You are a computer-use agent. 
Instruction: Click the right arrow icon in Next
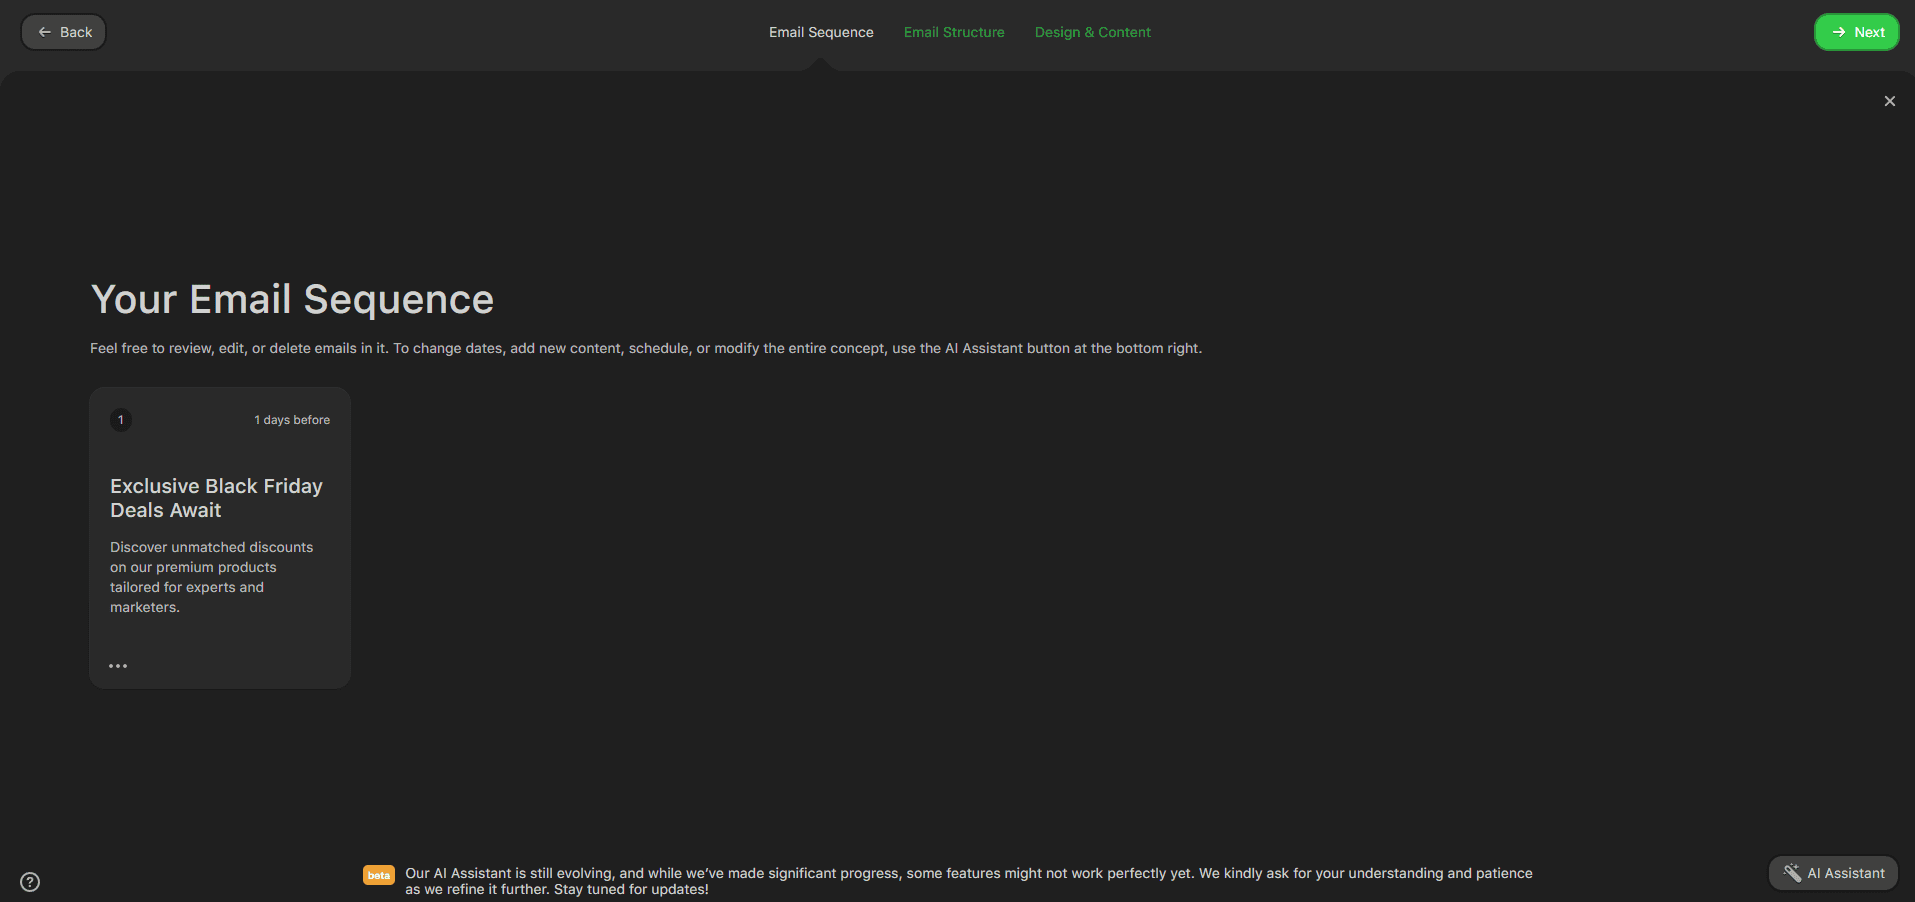tap(1838, 32)
